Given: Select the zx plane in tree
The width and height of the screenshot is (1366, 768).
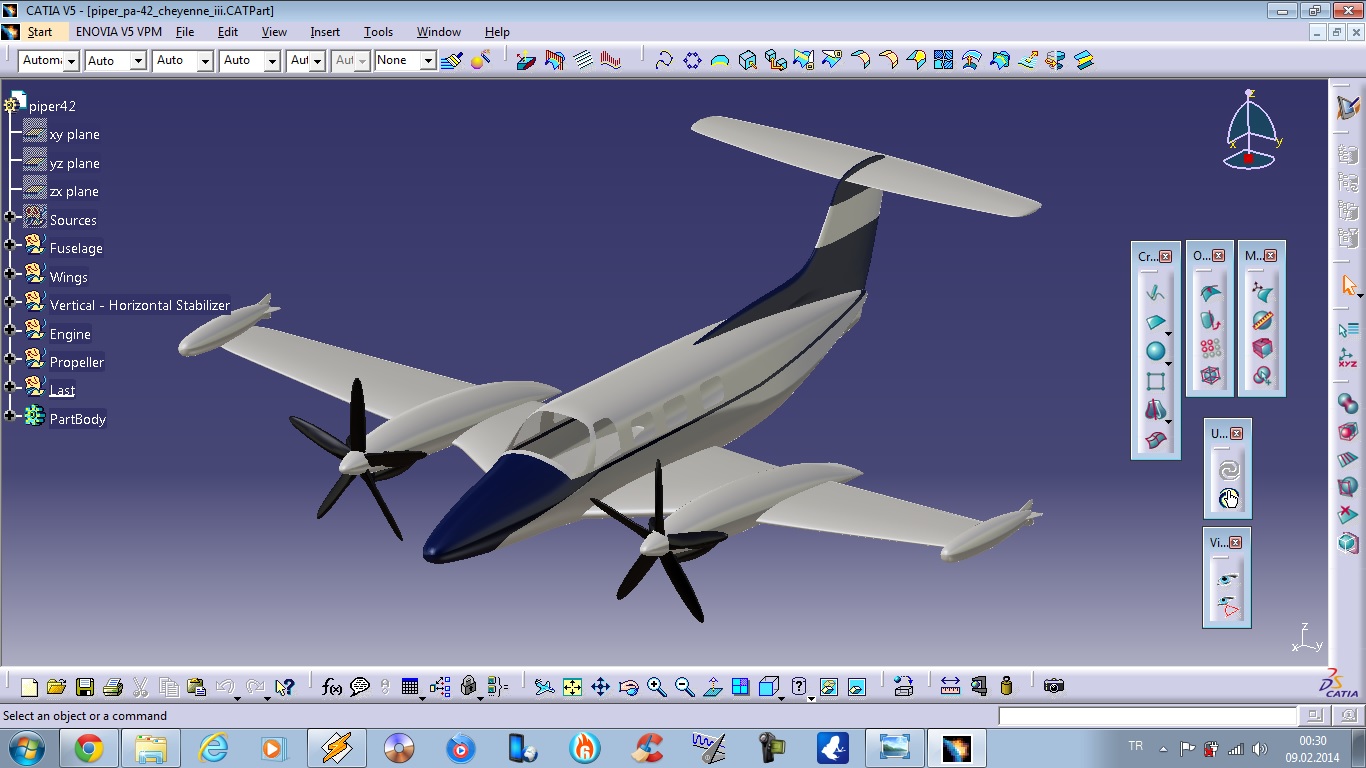Looking at the screenshot, I should point(75,192).
